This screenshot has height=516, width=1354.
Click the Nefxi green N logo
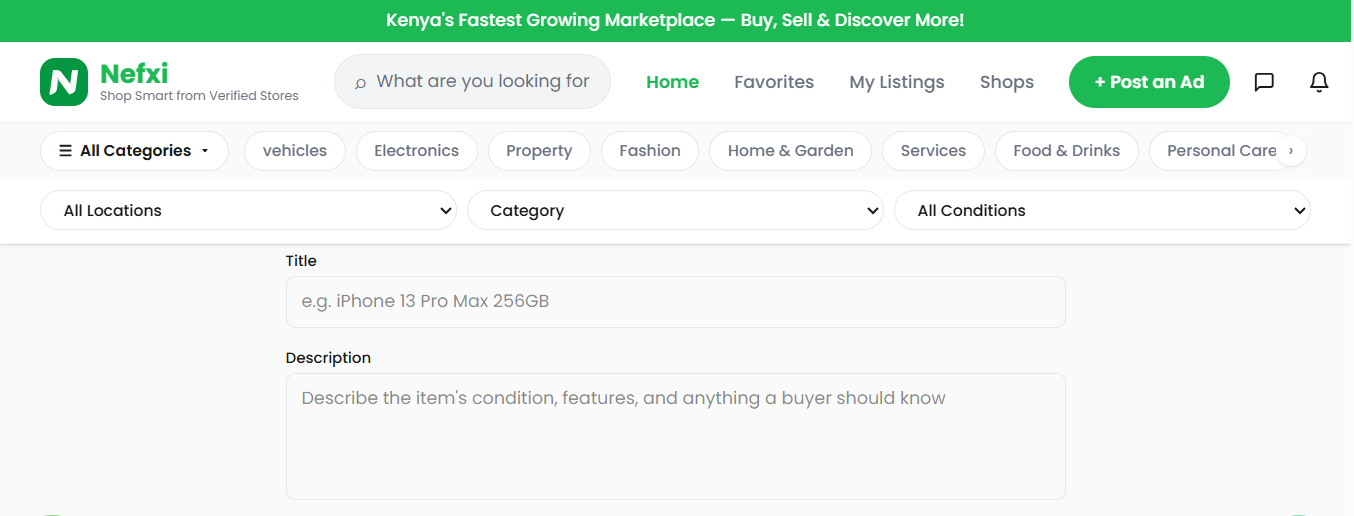(x=64, y=82)
